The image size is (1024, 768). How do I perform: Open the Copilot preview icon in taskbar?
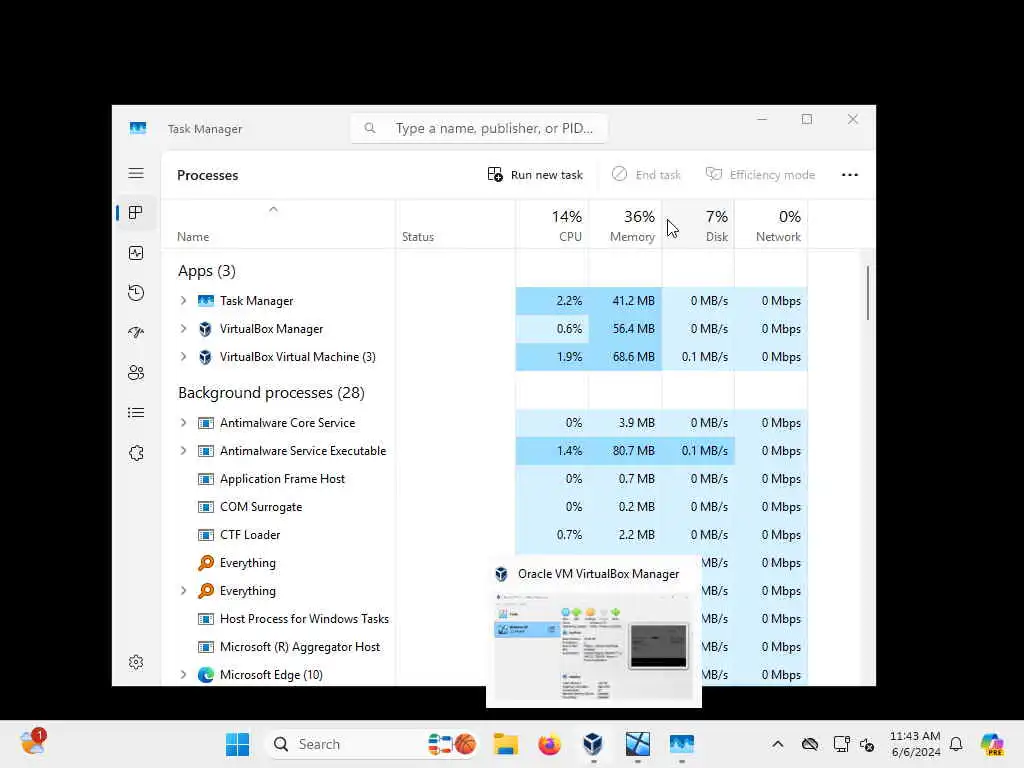pyautogui.click(x=992, y=744)
